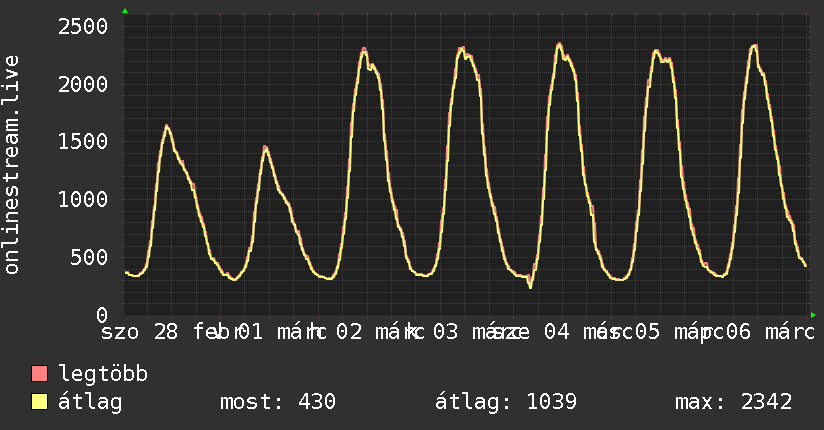Select the legtöbb legend label
Viewport: 824px width, 430px height.
tap(103, 373)
